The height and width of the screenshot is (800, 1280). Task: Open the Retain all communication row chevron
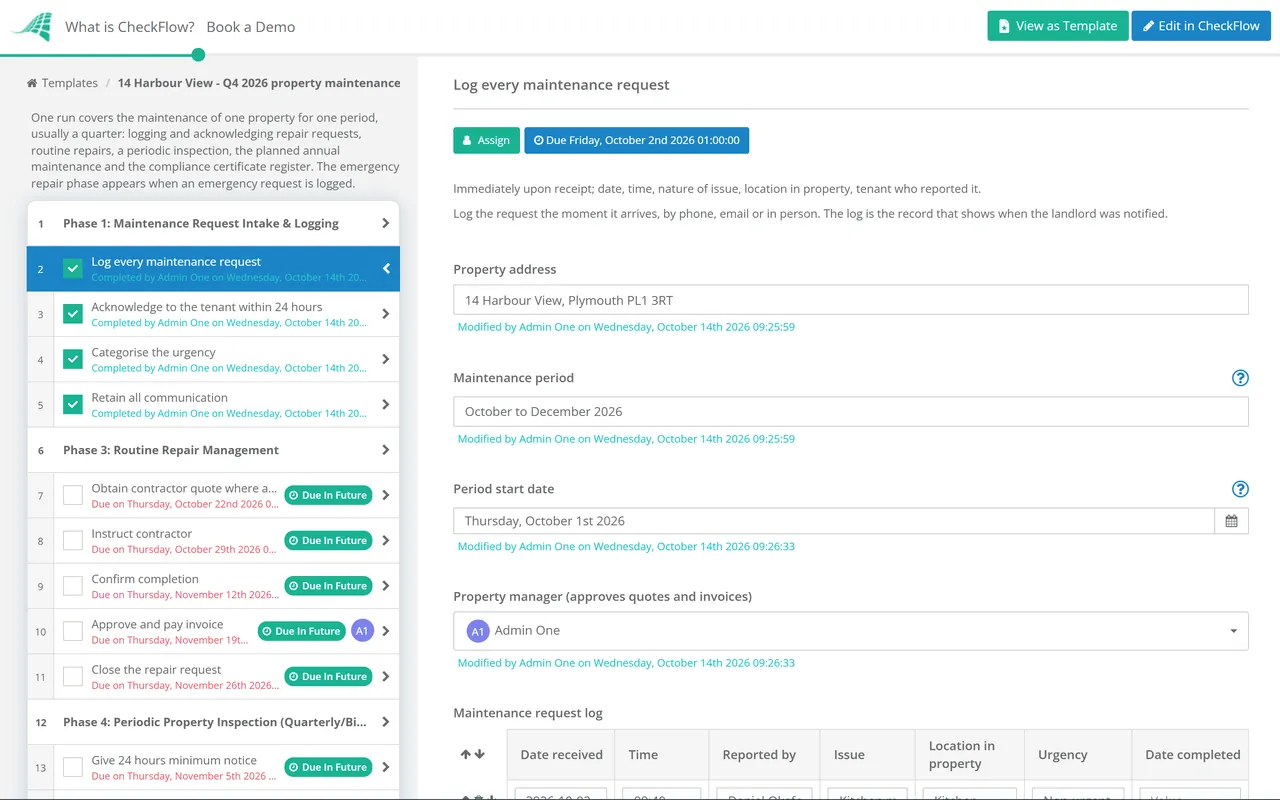tap(386, 405)
